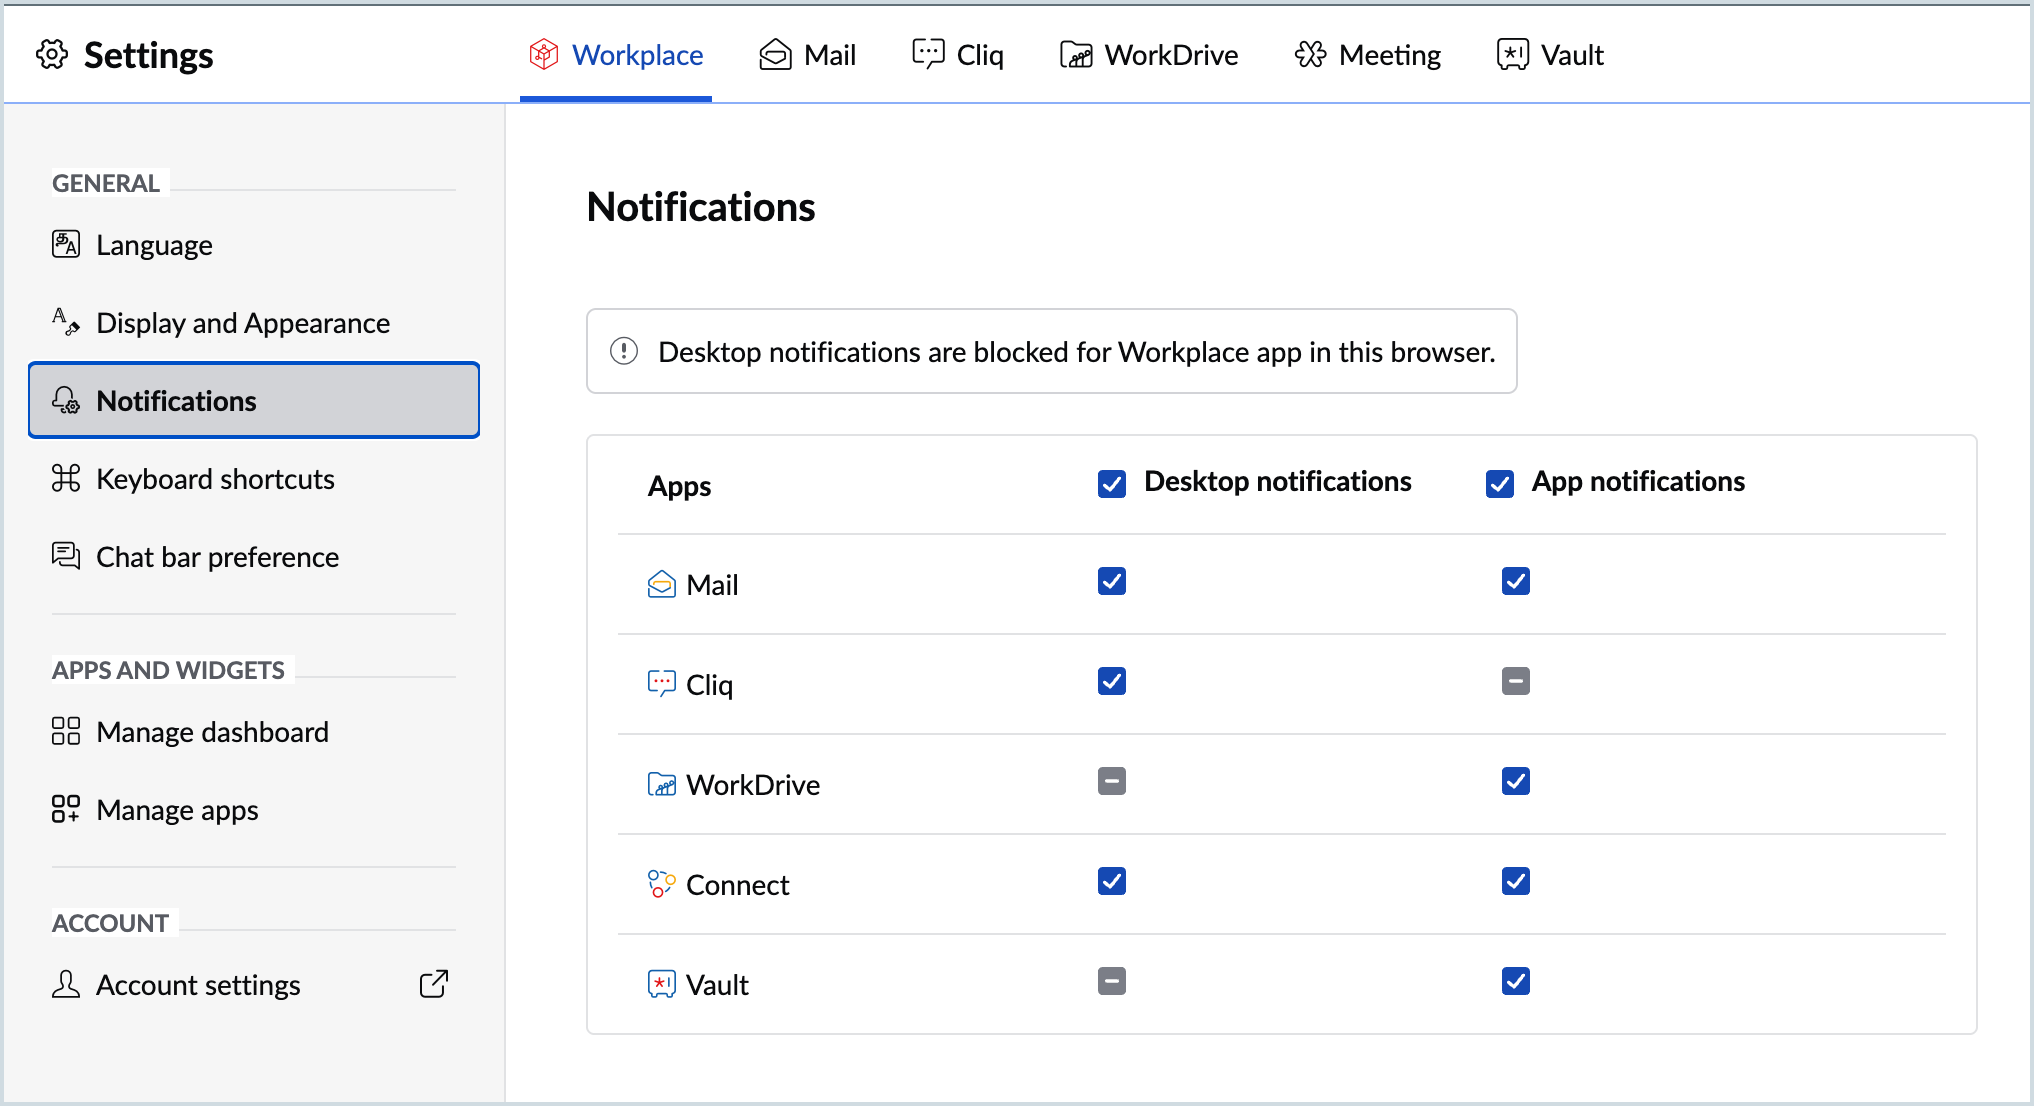Screen dimensions: 2034x1106
Task: Click the Language icon in sidebar
Action: [x=66, y=244]
